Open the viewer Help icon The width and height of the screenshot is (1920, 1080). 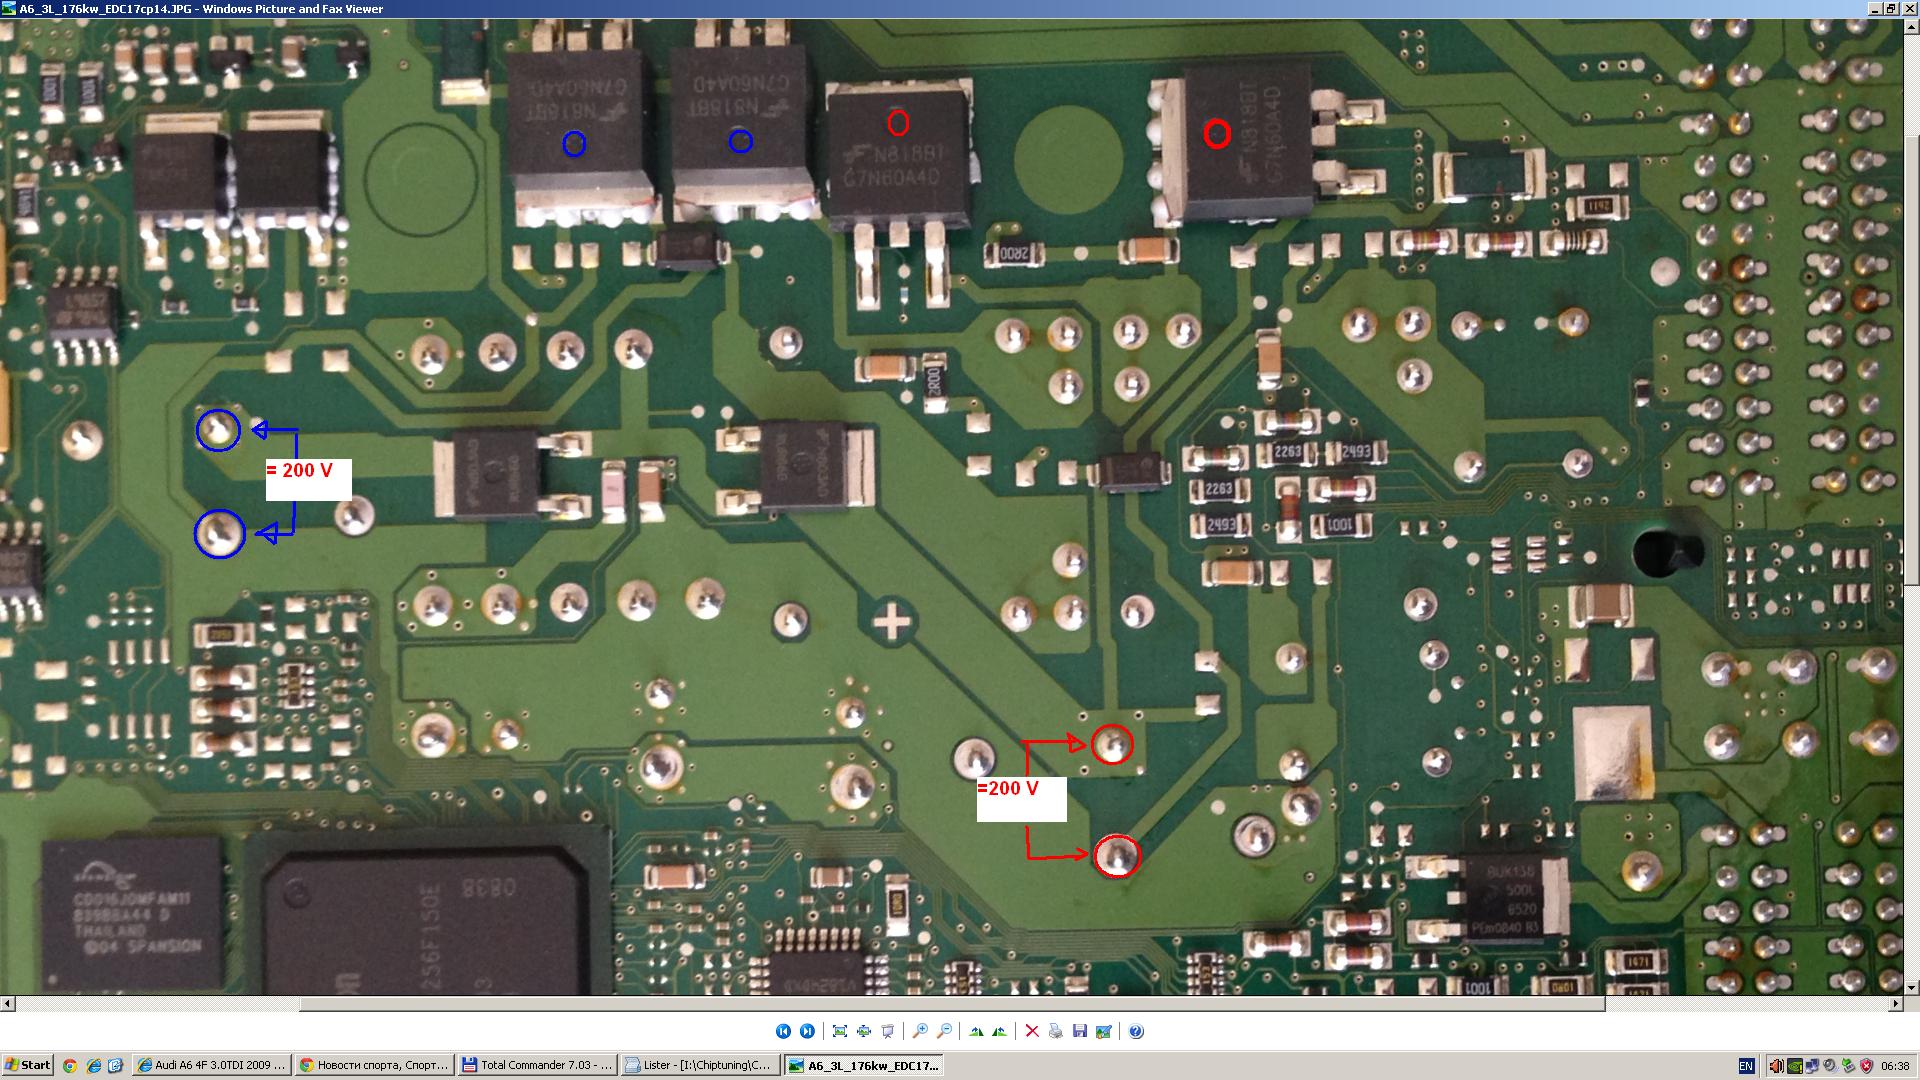1136,1031
